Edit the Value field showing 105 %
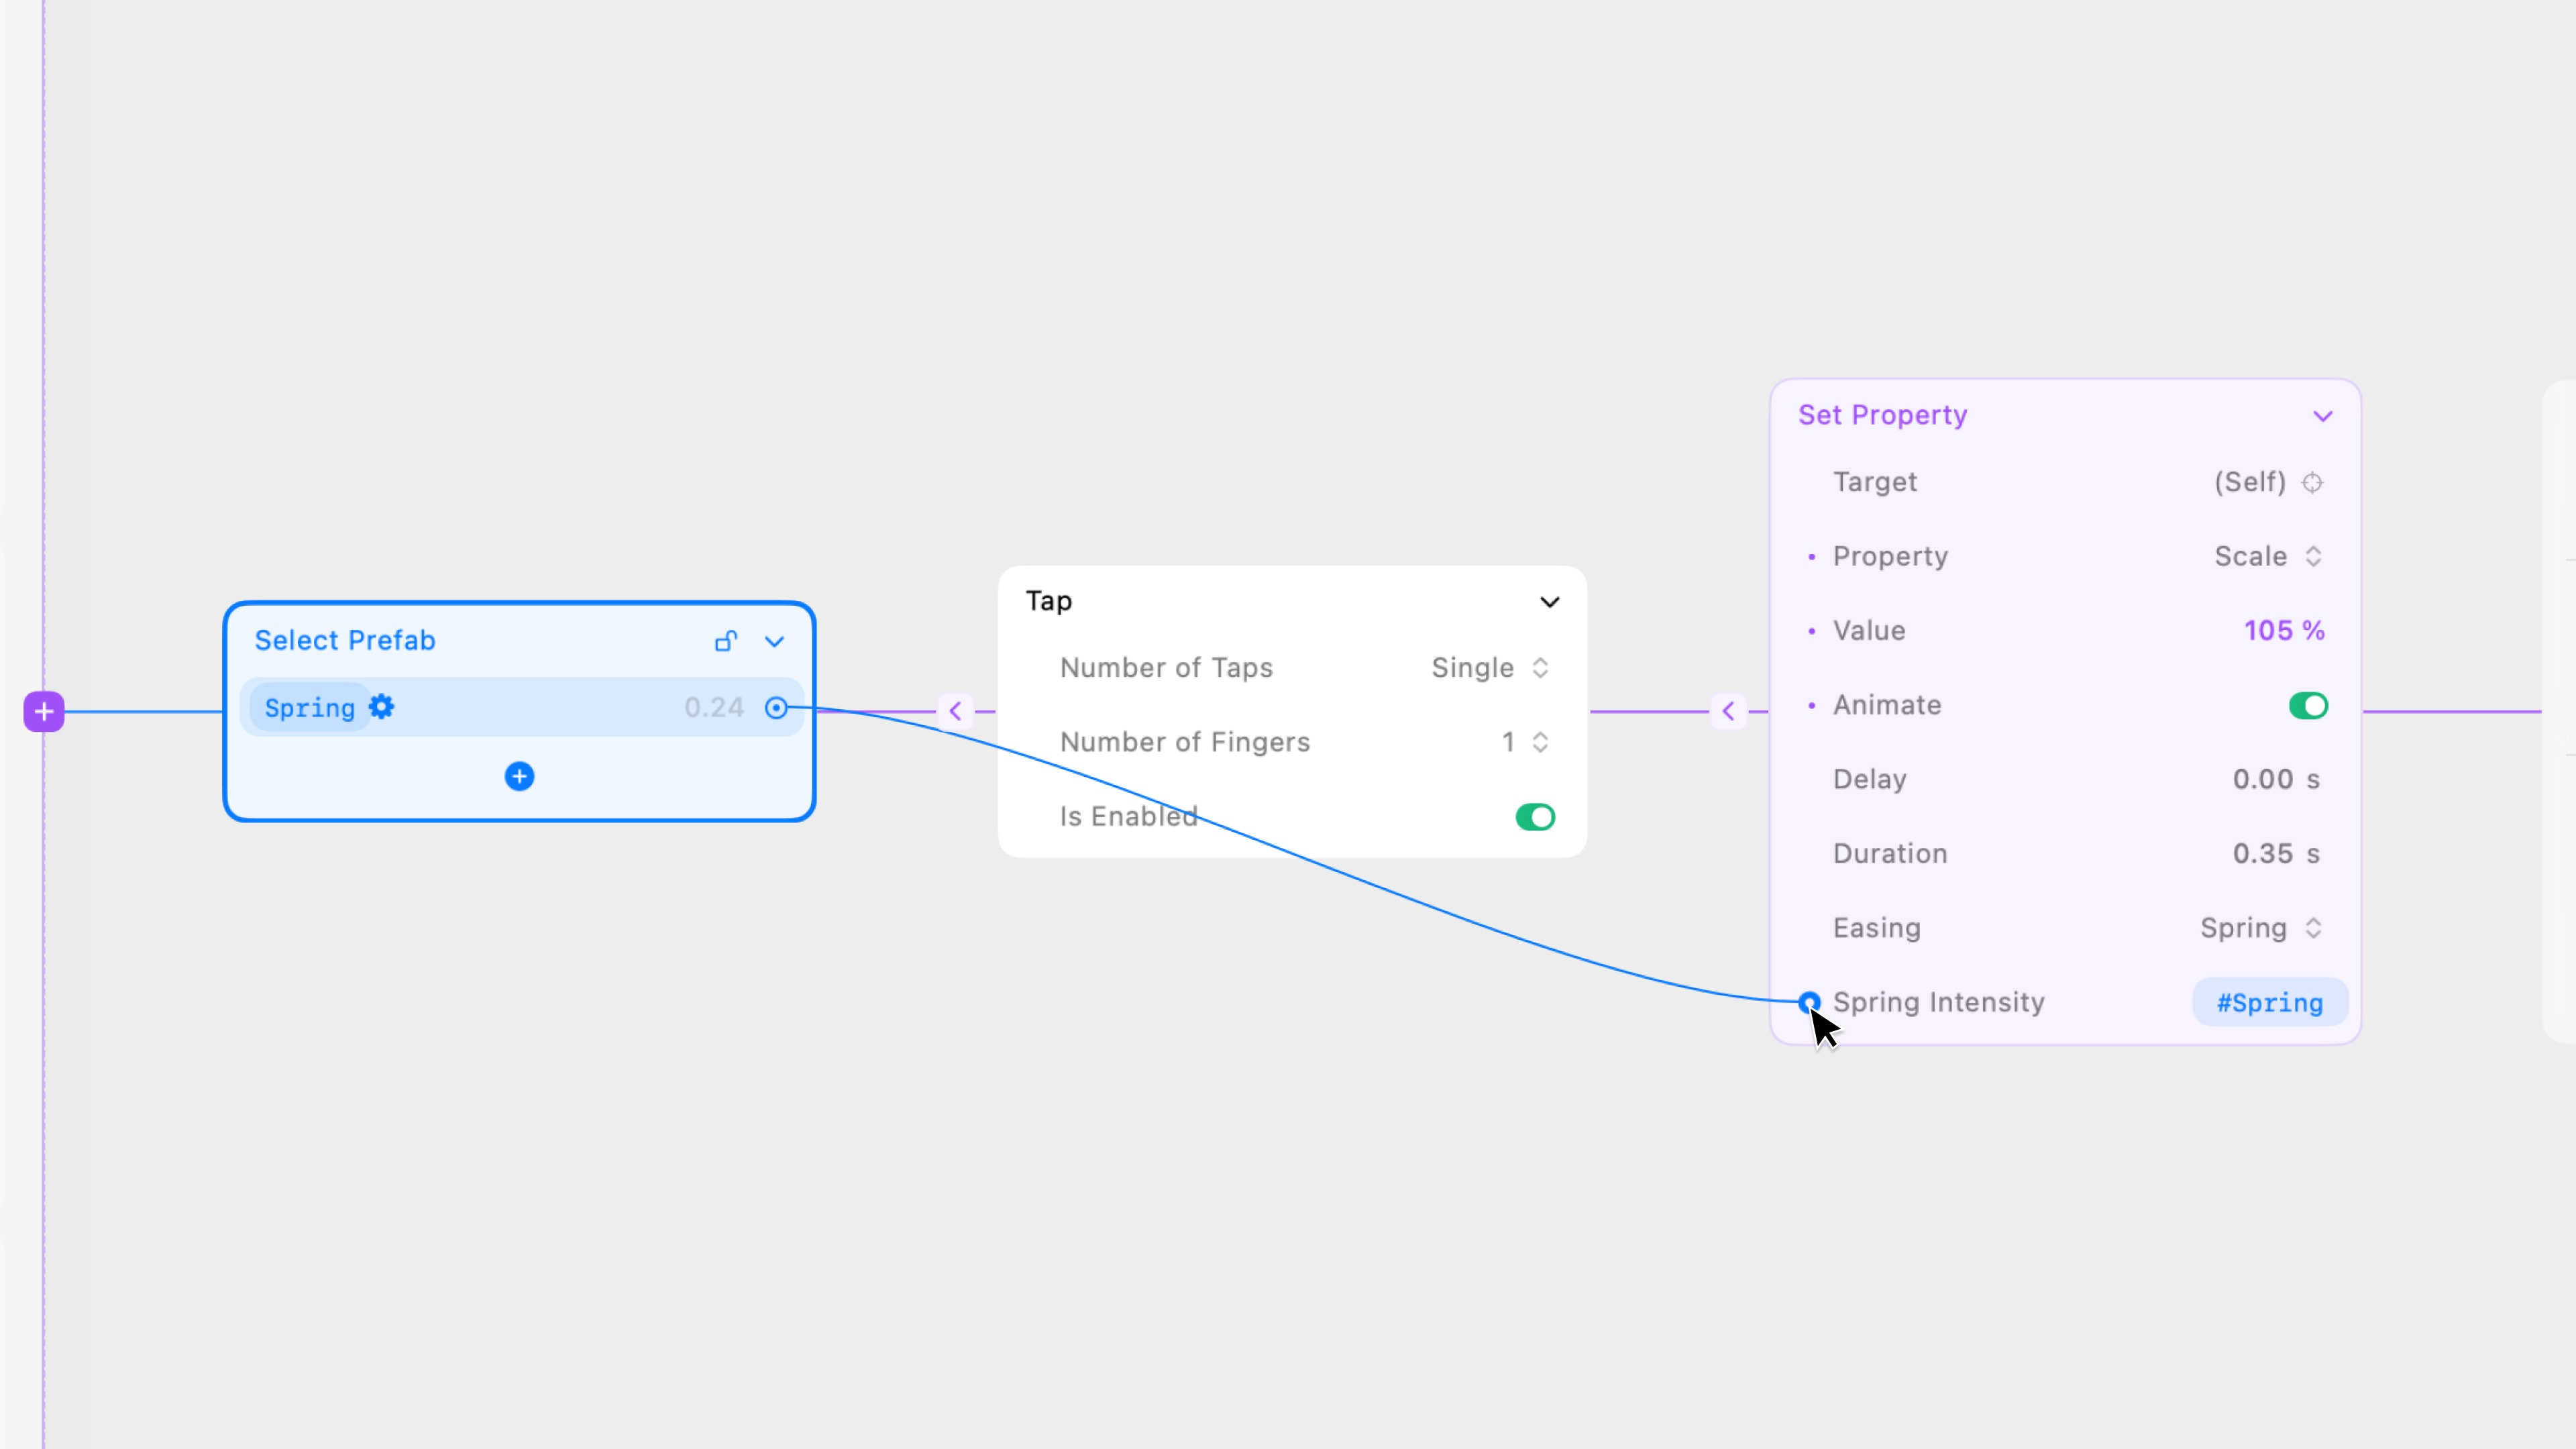Screen dimensions: 2576x1449 pyautogui.click(x=2284, y=630)
